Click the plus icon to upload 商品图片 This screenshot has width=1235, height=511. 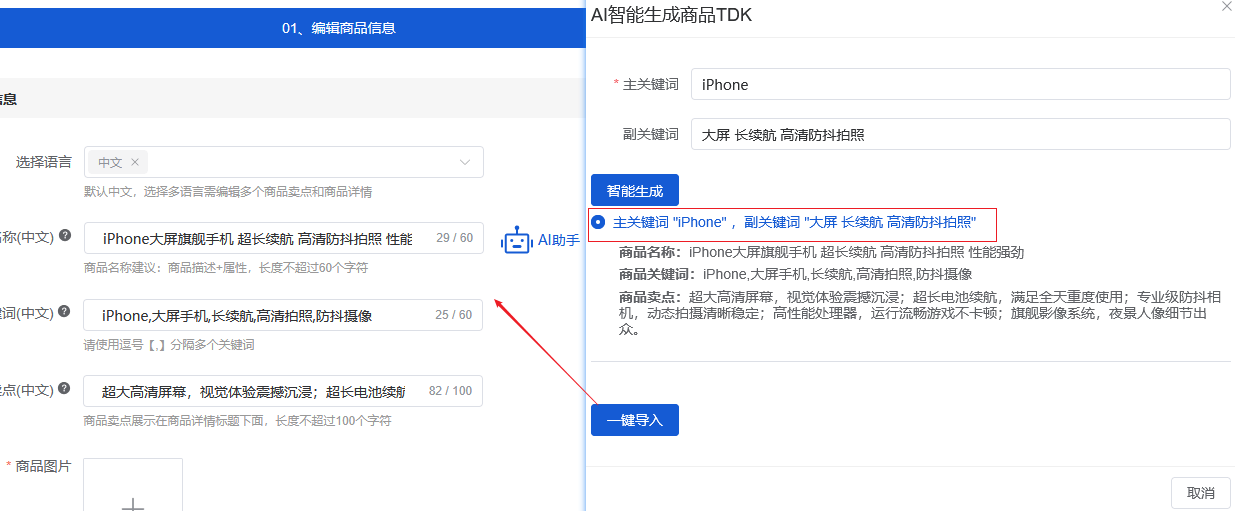tap(133, 504)
